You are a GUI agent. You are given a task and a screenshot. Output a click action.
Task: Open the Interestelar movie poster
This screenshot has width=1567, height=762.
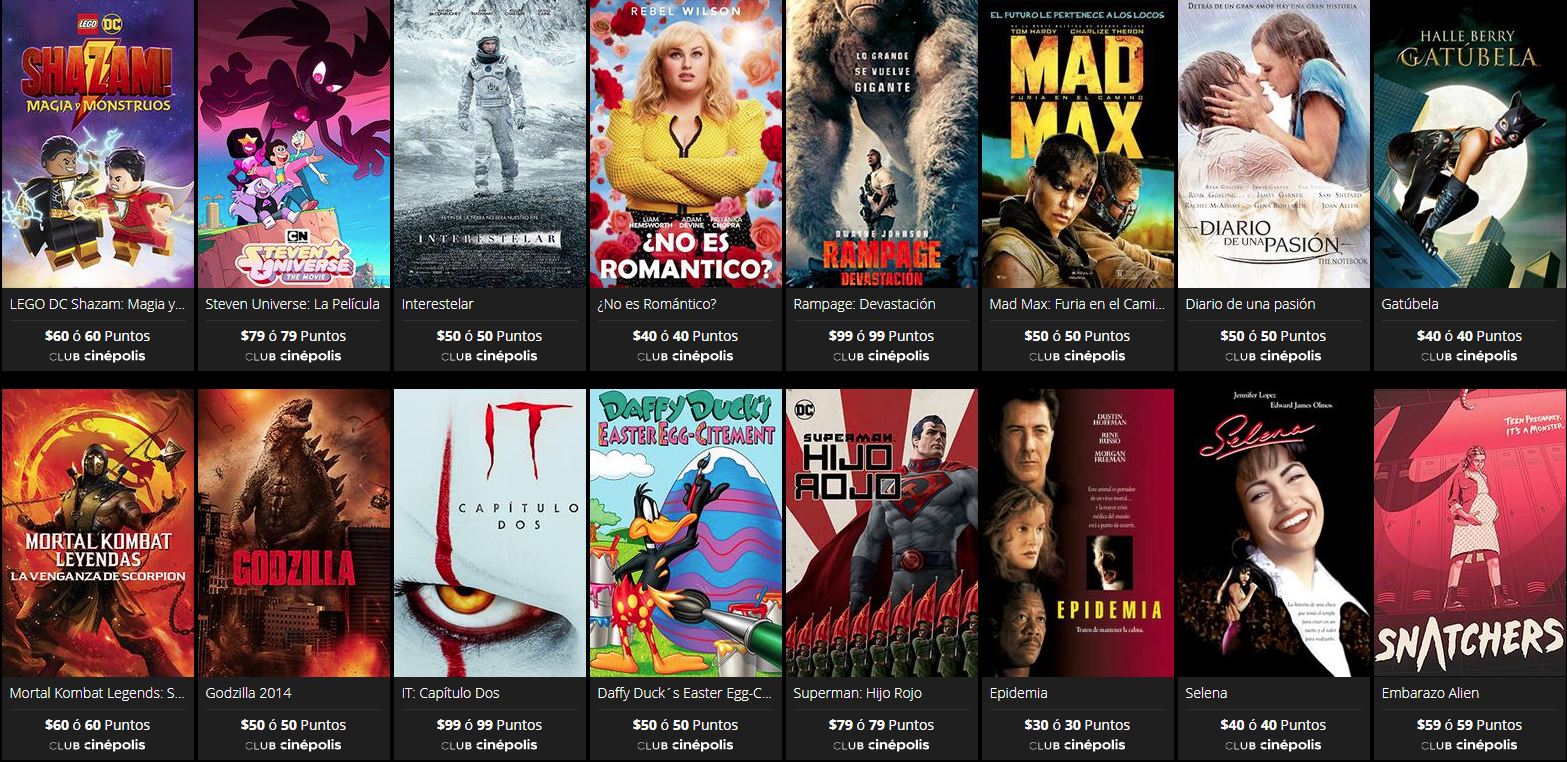pos(490,144)
